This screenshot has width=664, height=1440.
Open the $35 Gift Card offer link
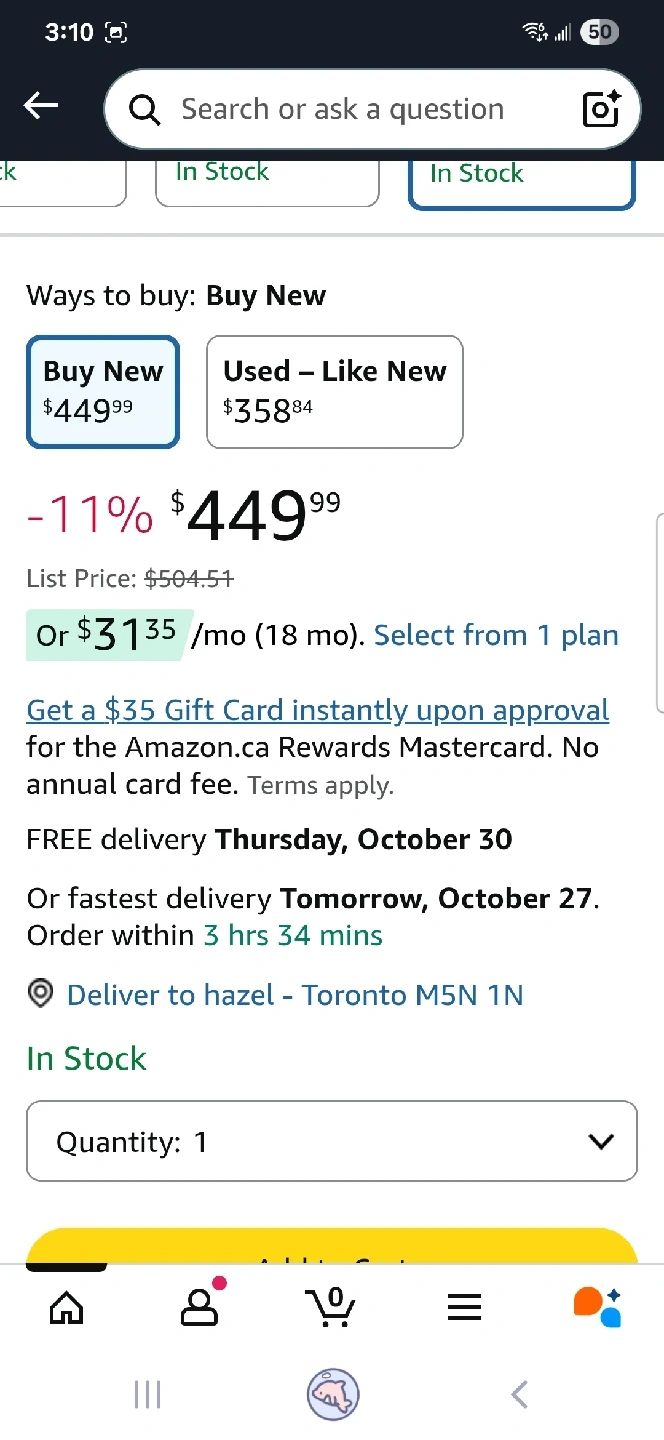317,710
